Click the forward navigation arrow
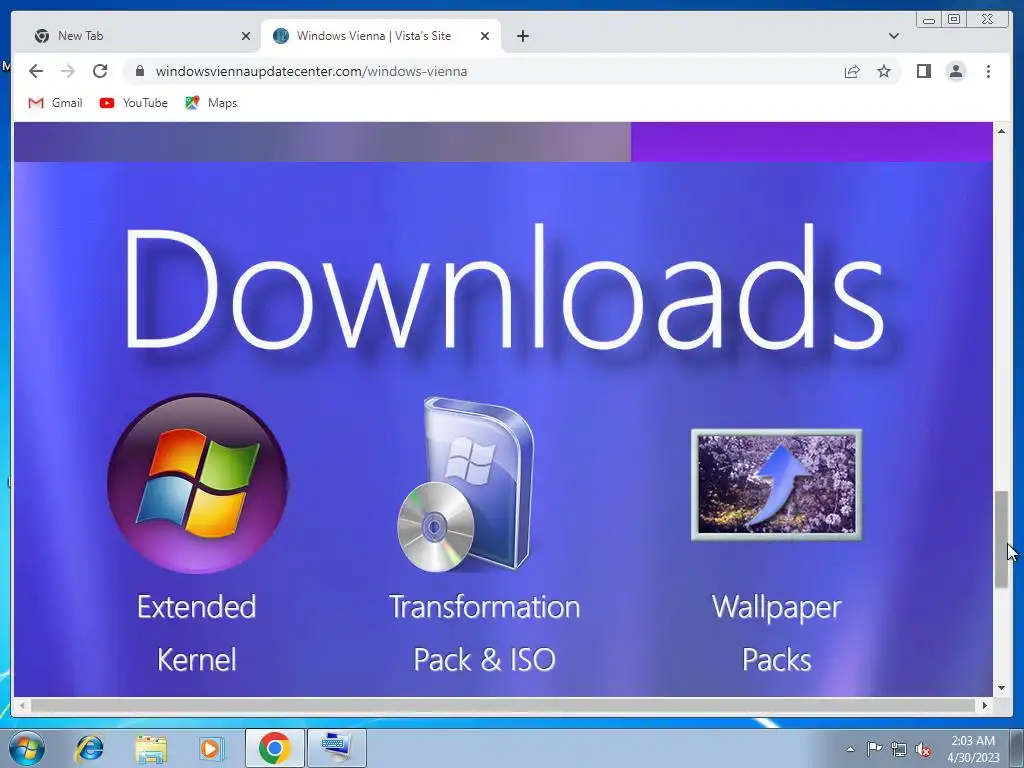Viewport: 1024px width, 768px height. pos(68,71)
